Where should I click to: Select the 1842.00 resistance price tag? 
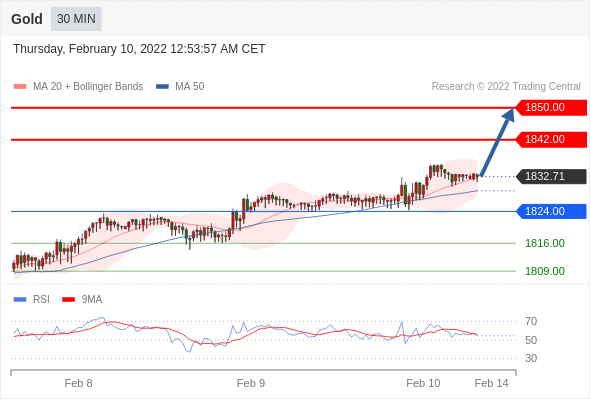coord(551,140)
